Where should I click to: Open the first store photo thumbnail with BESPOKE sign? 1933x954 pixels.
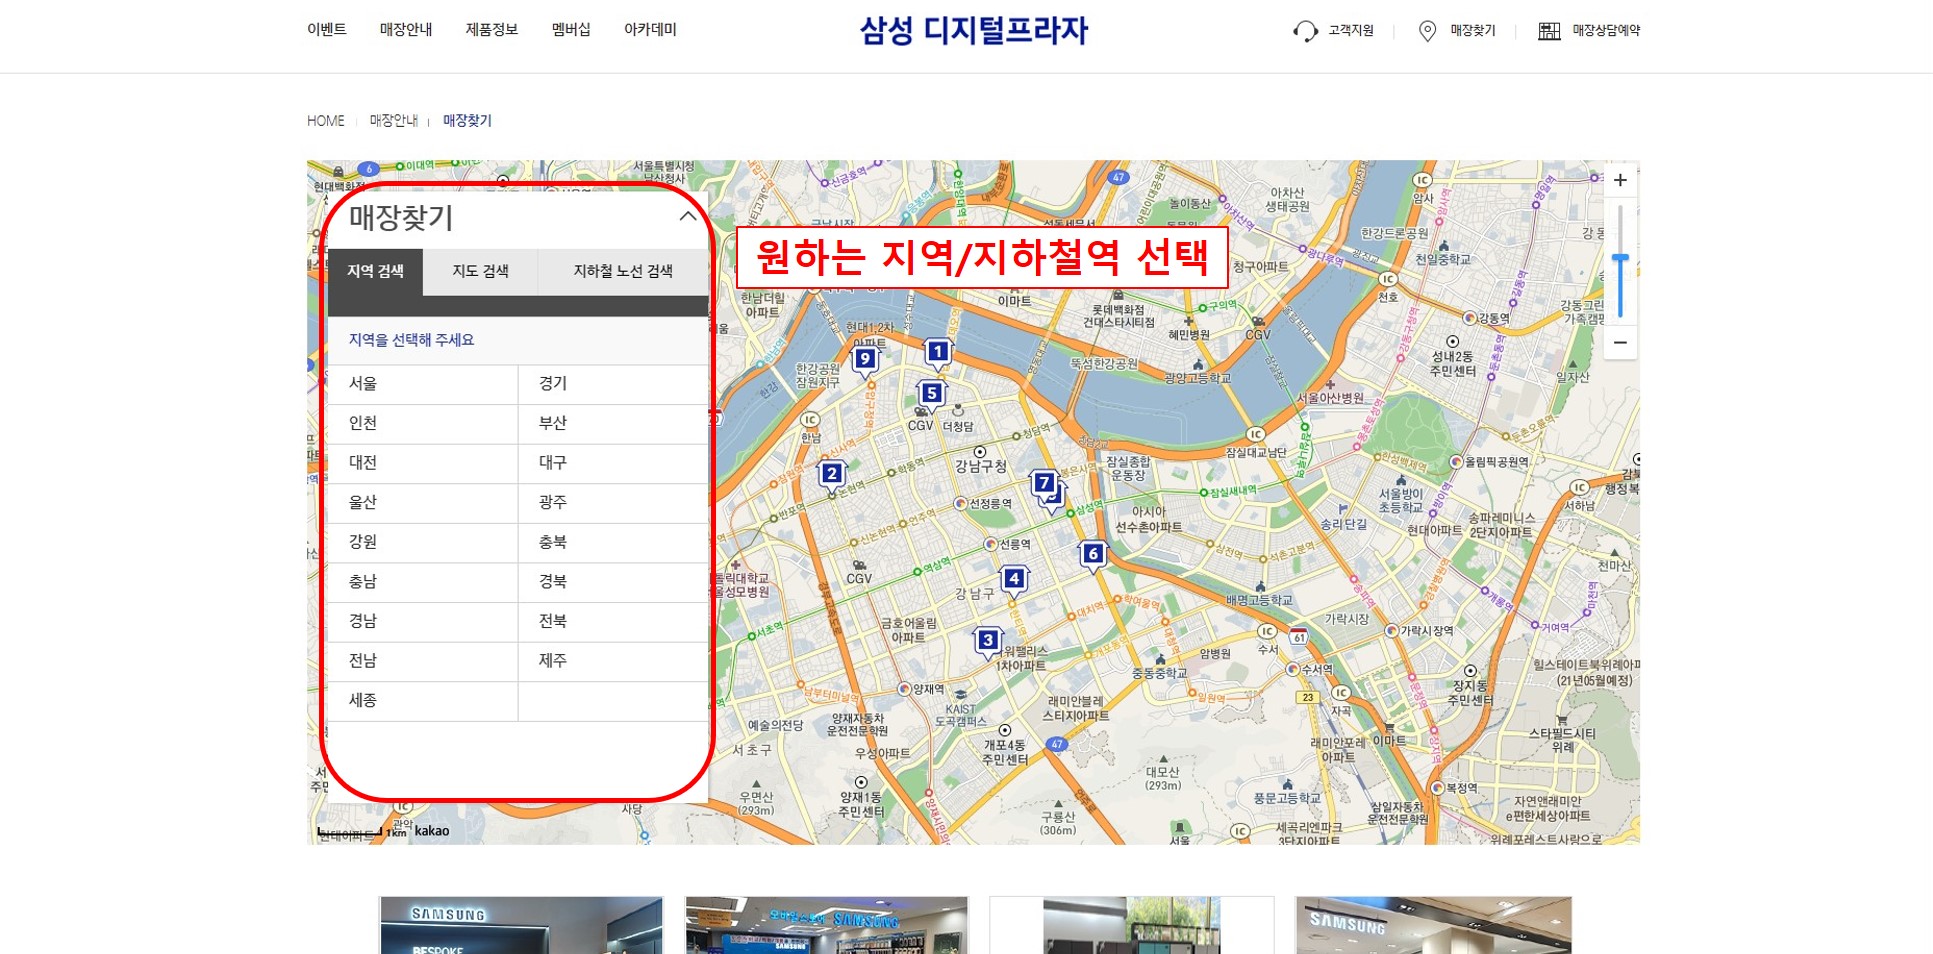521,925
